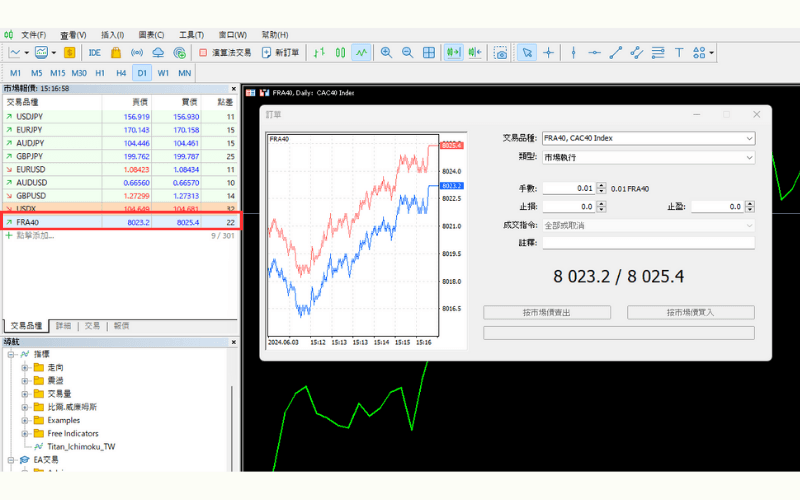This screenshot has height=500, width=800.
Task: Click the 按市場價買入 buy button
Action: tap(690, 312)
